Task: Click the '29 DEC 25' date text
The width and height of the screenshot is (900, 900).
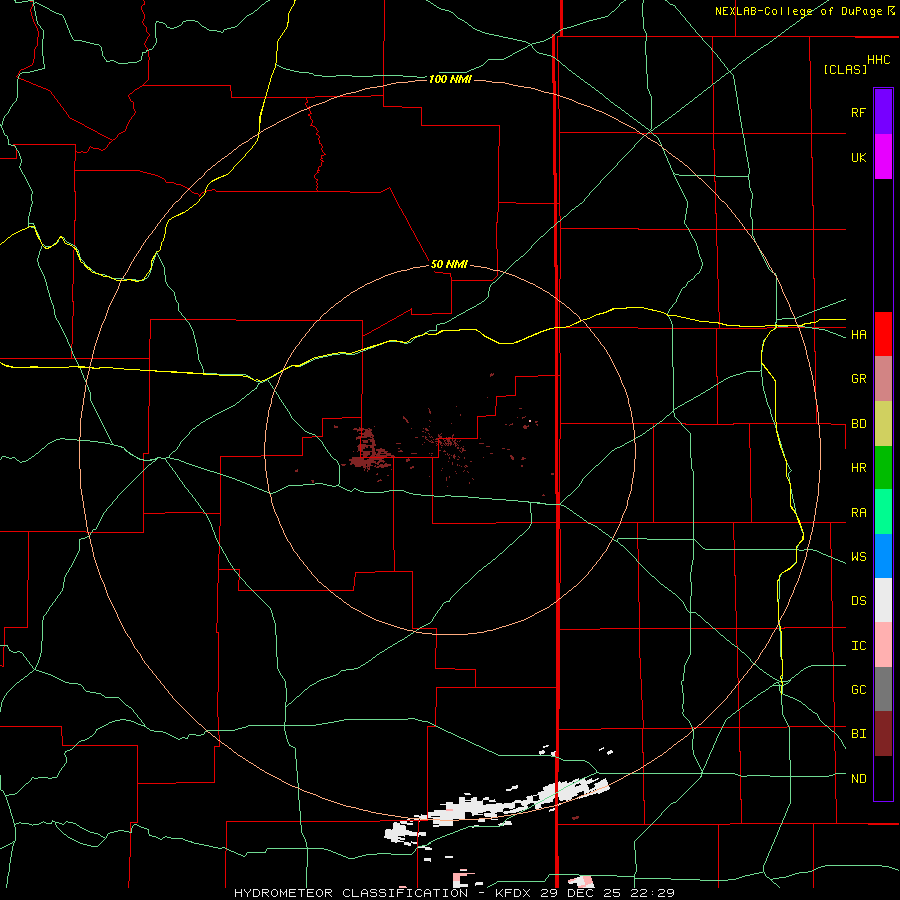Action: pos(580,893)
